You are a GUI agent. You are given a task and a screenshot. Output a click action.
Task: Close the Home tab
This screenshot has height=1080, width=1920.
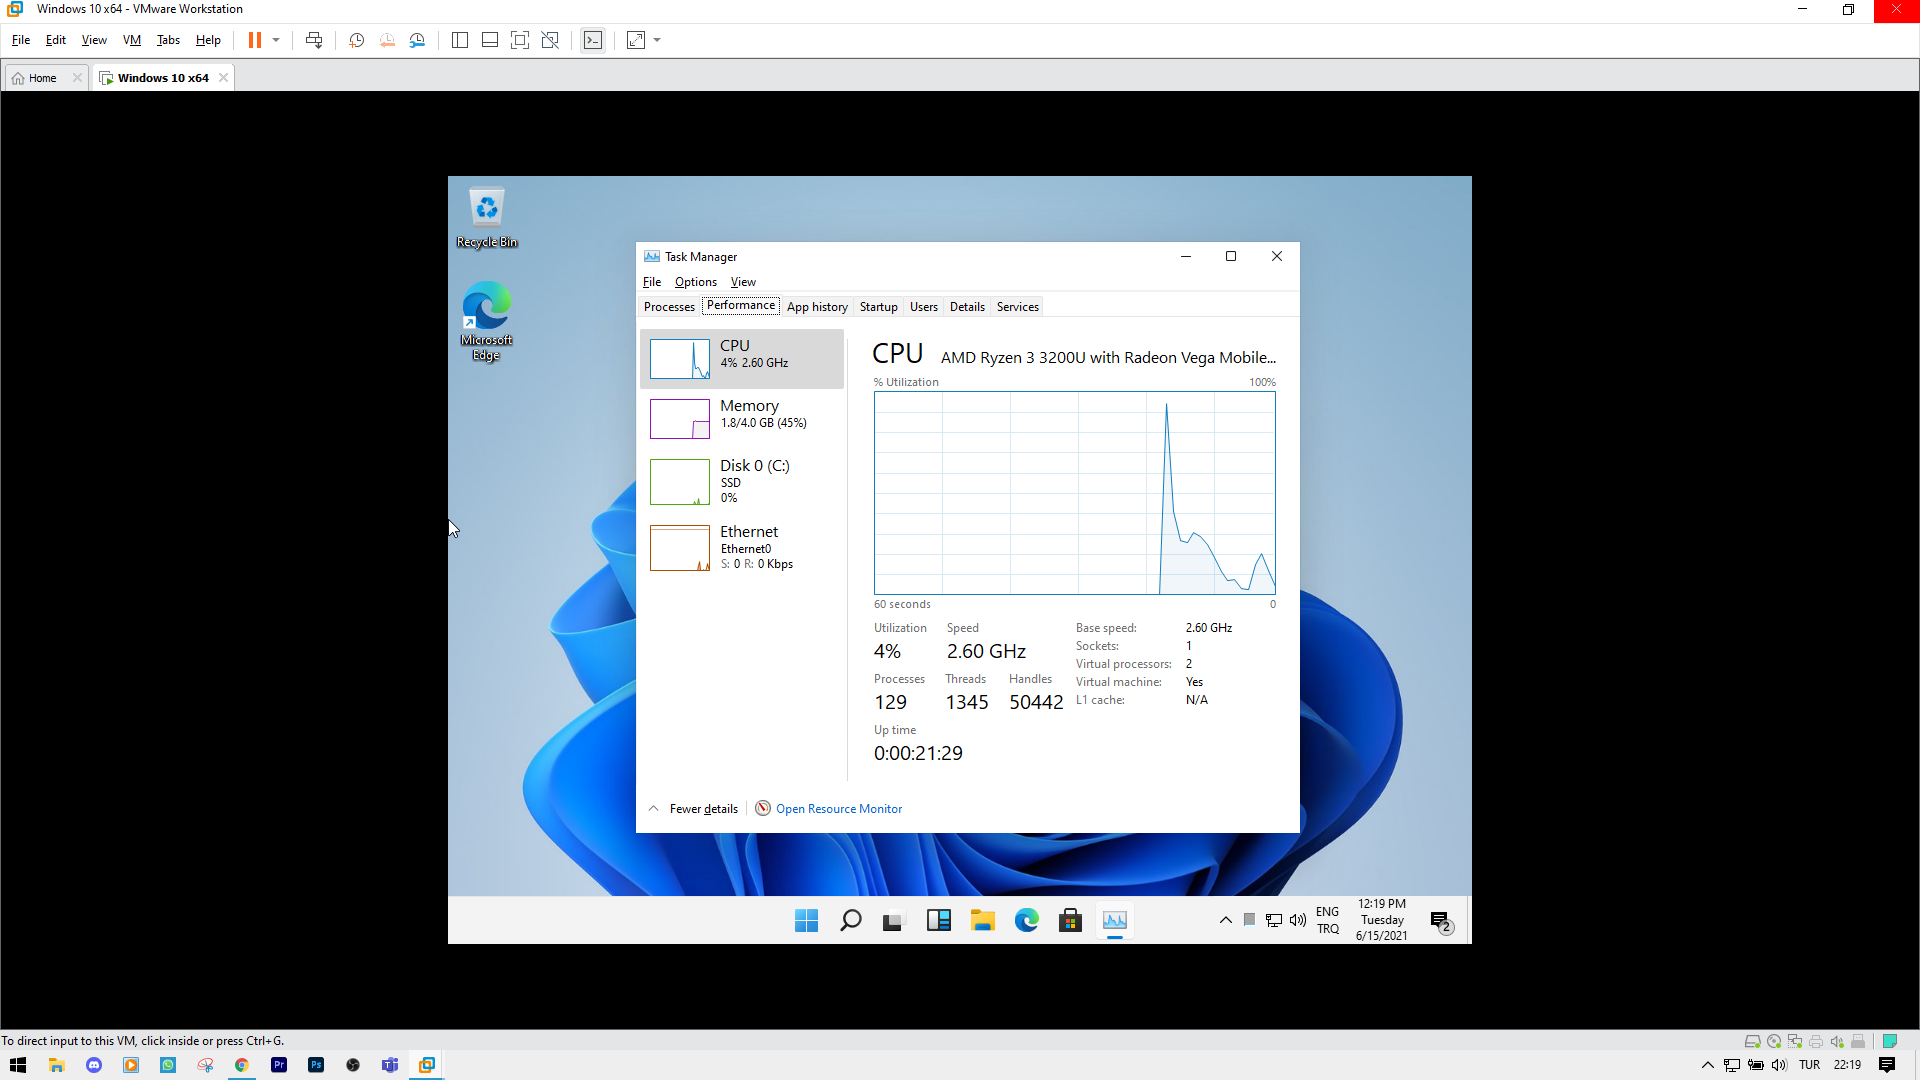[x=77, y=78]
